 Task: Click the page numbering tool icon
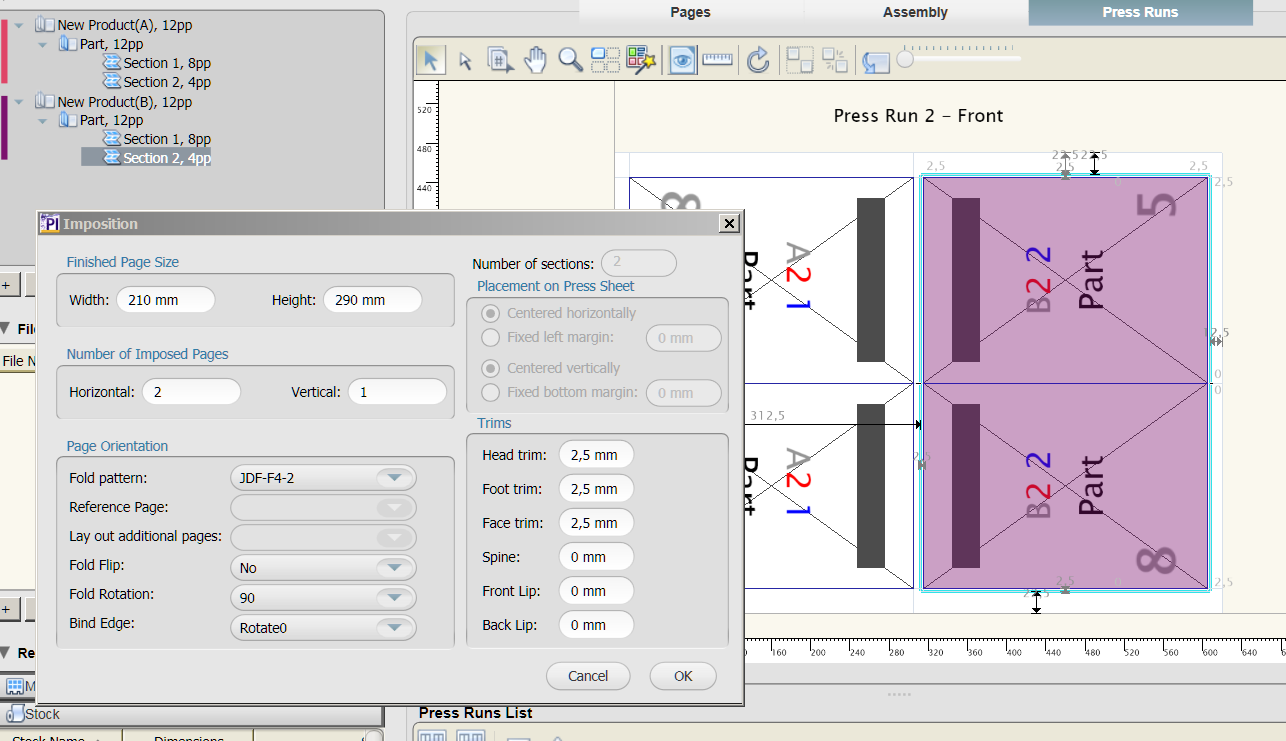click(x=500, y=60)
